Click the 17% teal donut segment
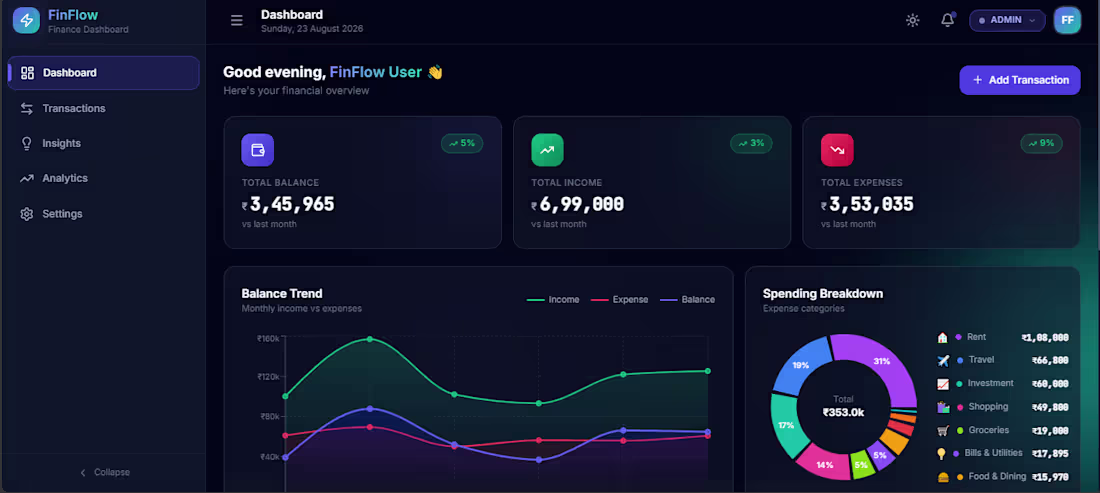Image resolution: width=1100 pixels, height=493 pixels. click(x=786, y=425)
